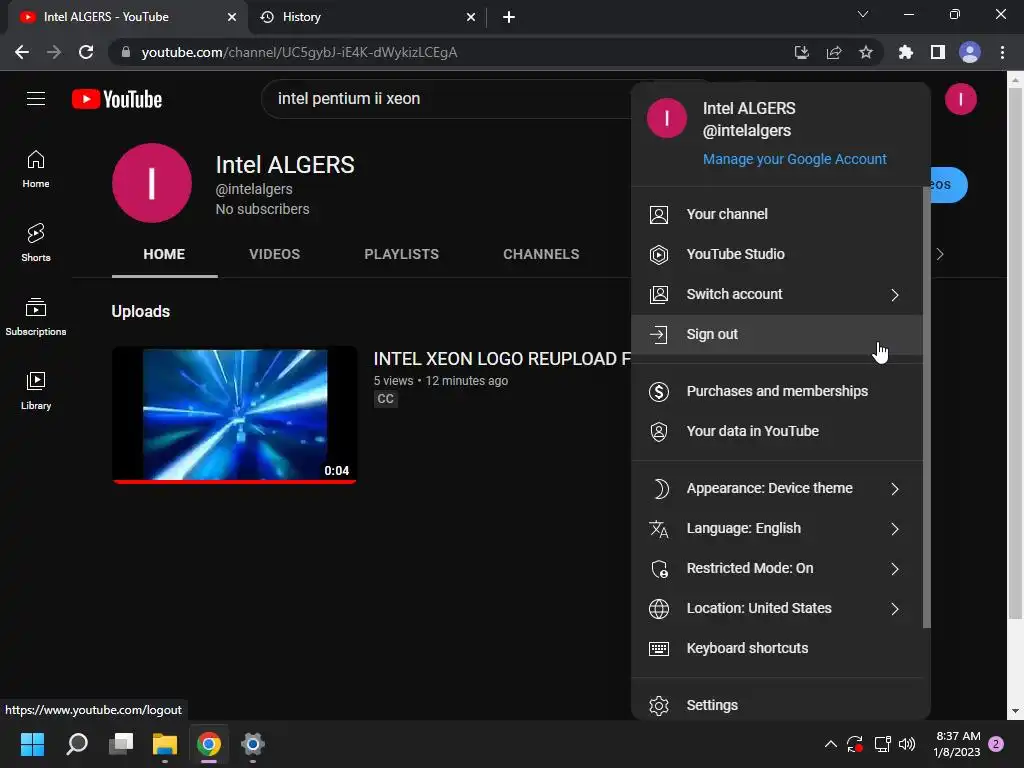Image resolution: width=1024 pixels, height=768 pixels.
Task: Click the share this page icon
Action: tap(833, 52)
